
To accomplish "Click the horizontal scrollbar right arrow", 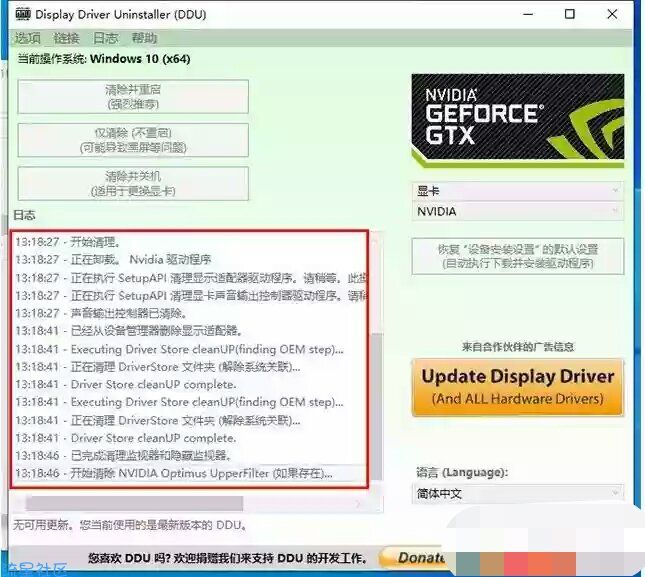I will [358, 503].
